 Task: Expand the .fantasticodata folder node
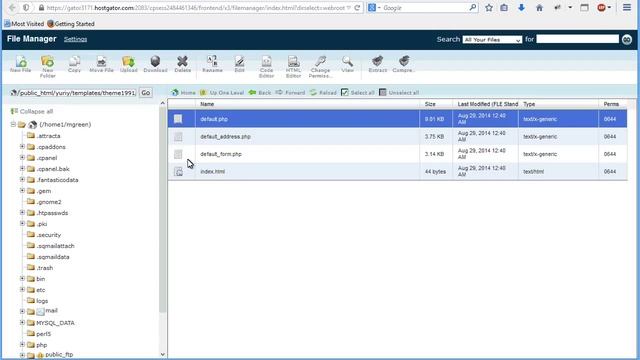coord(22,180)
